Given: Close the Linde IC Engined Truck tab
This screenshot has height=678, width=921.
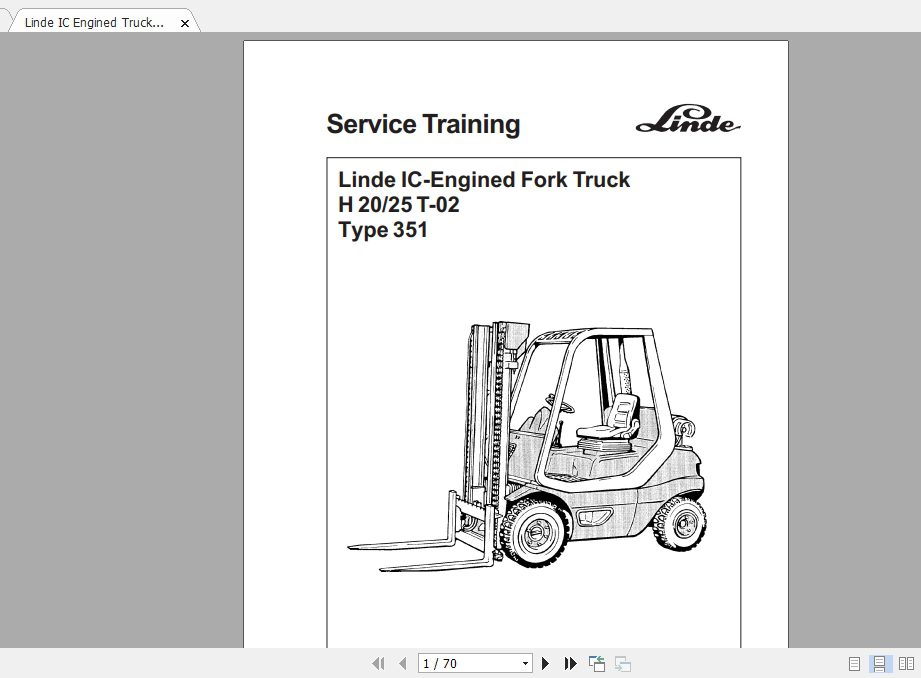Looking at the screenshot, I should [x=184, y=23].
